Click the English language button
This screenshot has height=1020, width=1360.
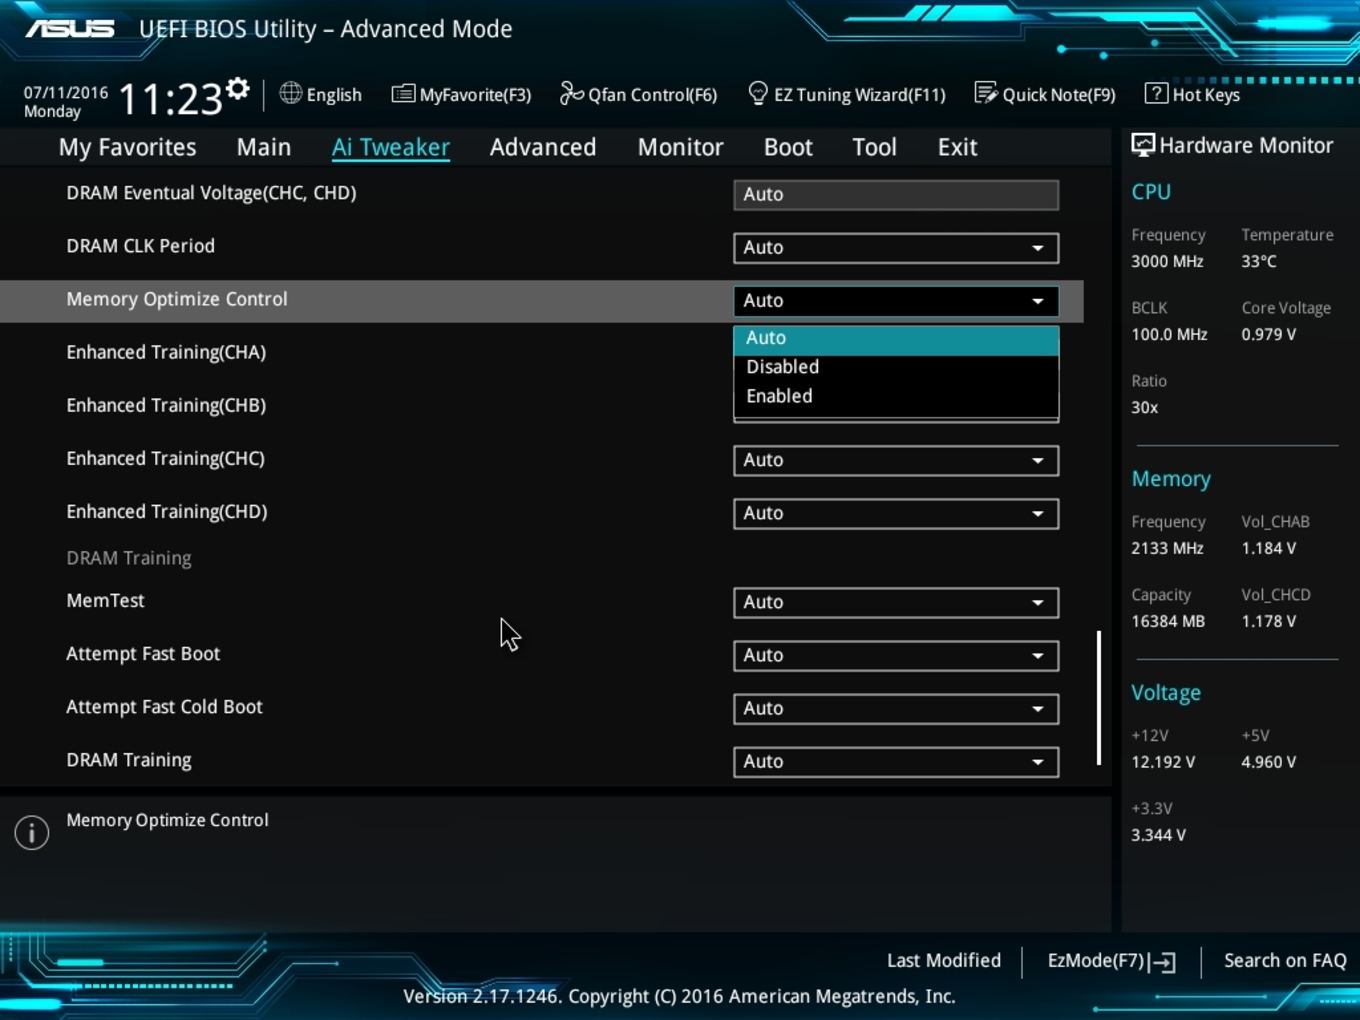click(x=320, y=94)
